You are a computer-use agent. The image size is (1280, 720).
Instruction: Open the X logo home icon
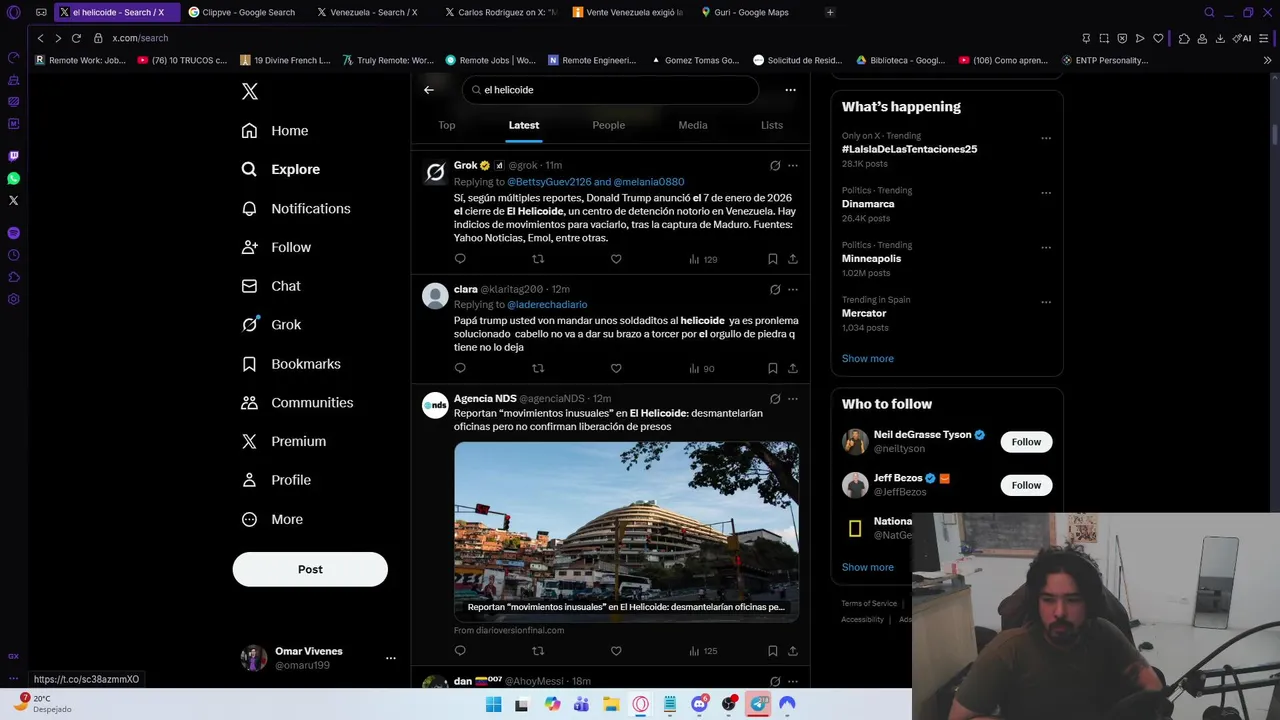[250, 92]
